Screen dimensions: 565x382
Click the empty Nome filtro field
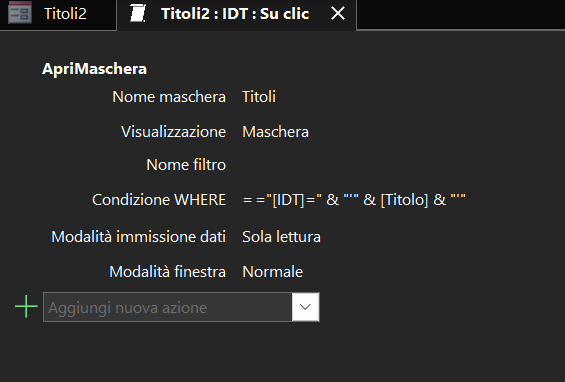pyautogui.click(x=353, y=165)
